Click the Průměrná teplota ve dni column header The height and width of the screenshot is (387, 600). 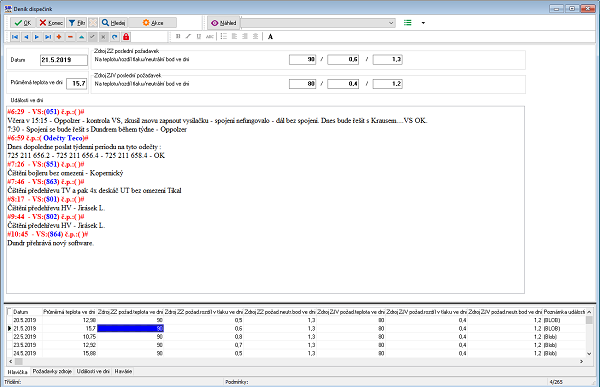click(x=69, y=312)
